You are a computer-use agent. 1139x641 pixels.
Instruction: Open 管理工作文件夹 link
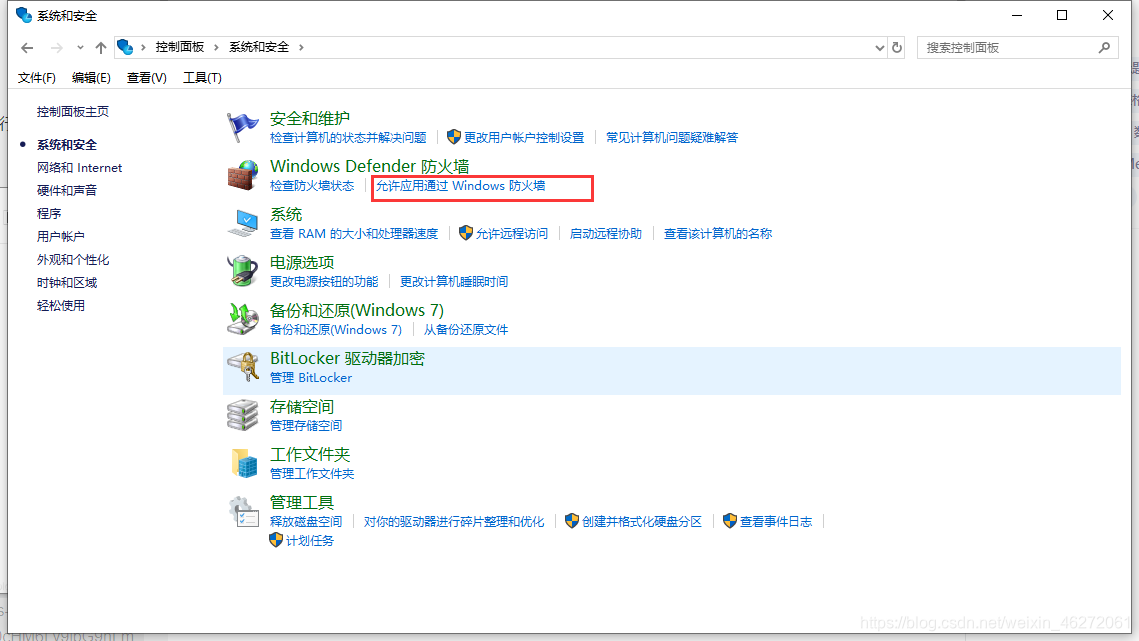pos(312,474)
